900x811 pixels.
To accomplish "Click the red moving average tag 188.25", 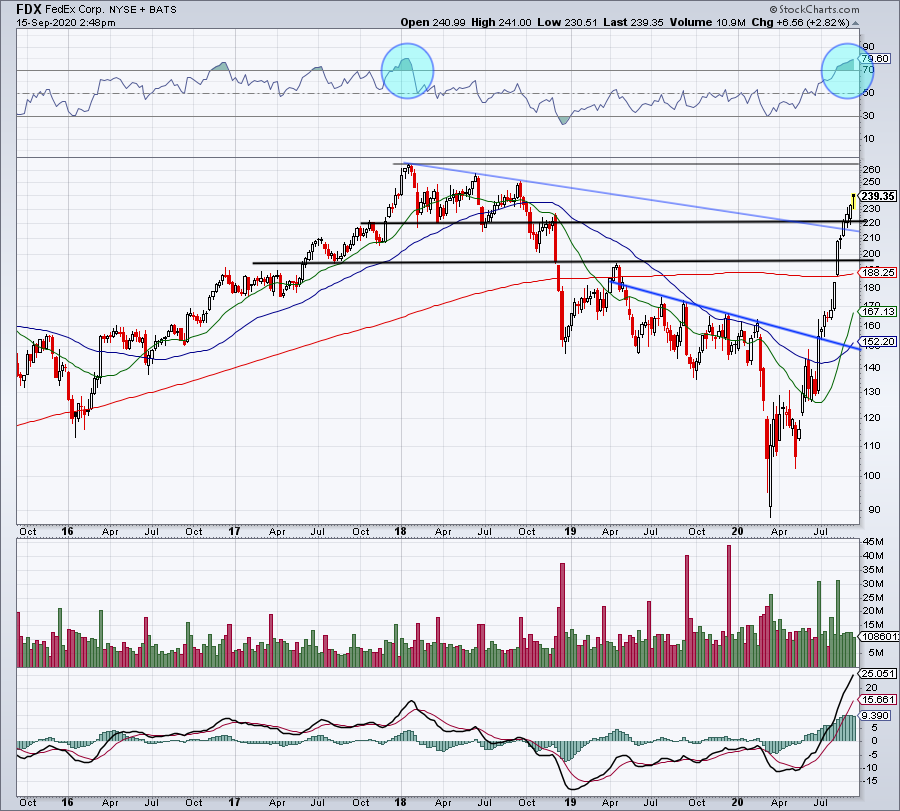I will pyautogui.click(x=878, y=273).
